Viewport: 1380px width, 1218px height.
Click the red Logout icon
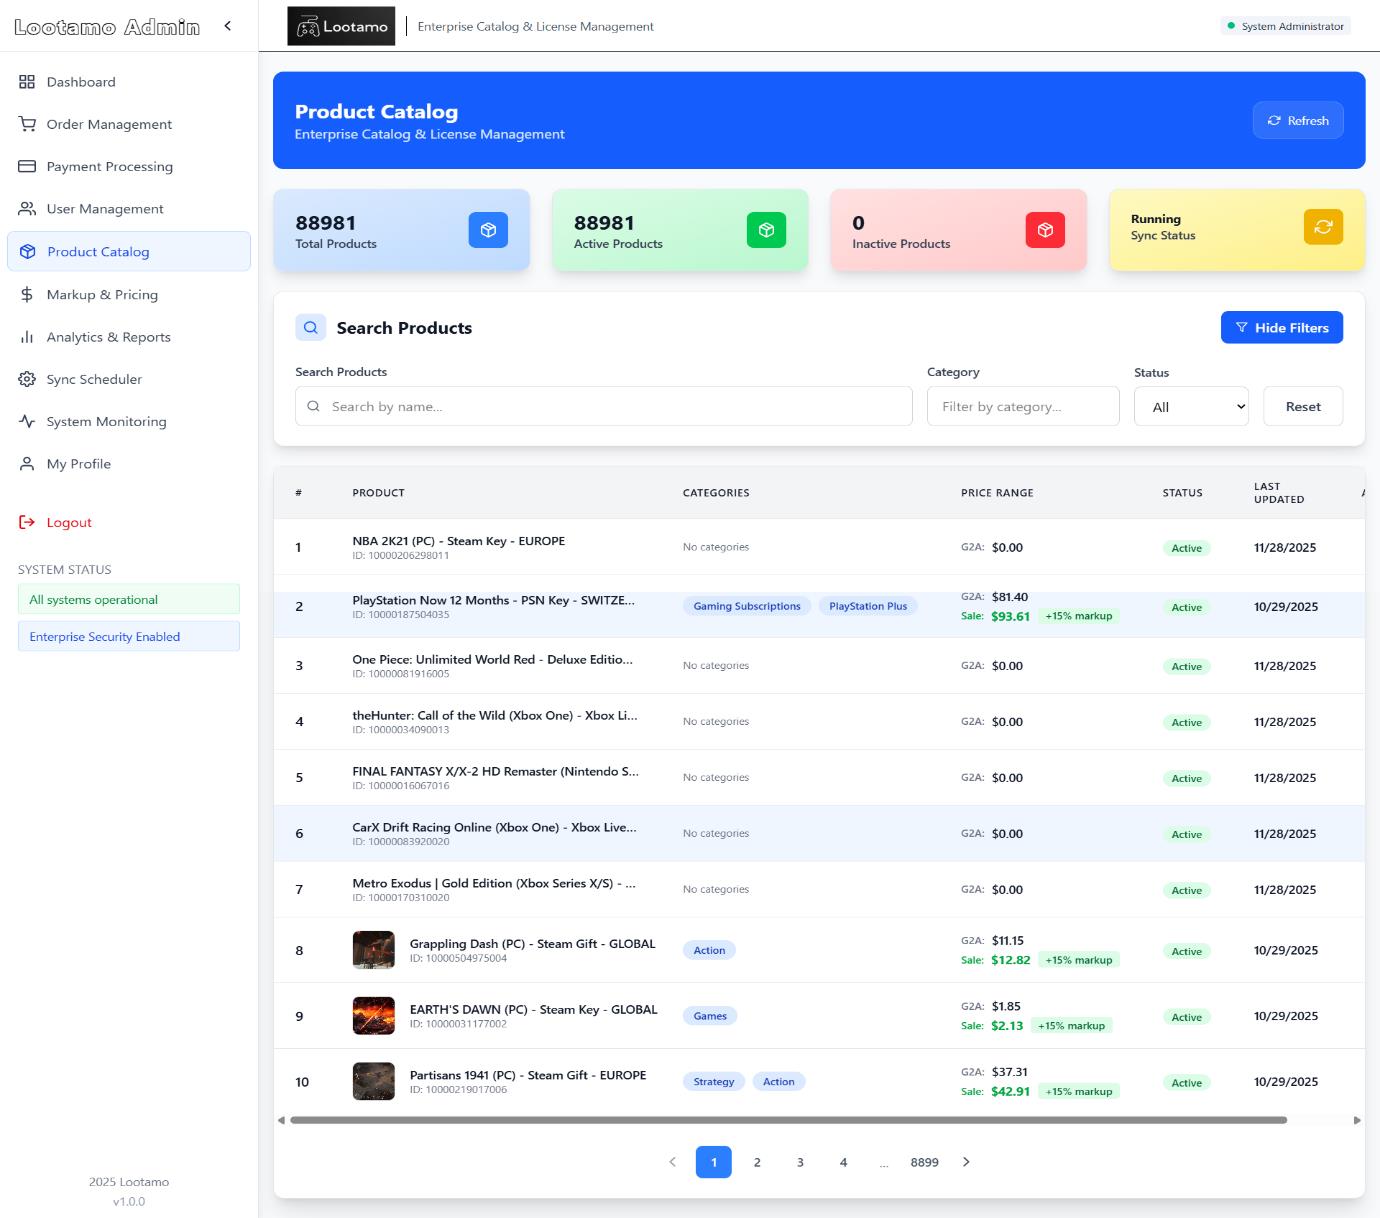pos(27,521)
